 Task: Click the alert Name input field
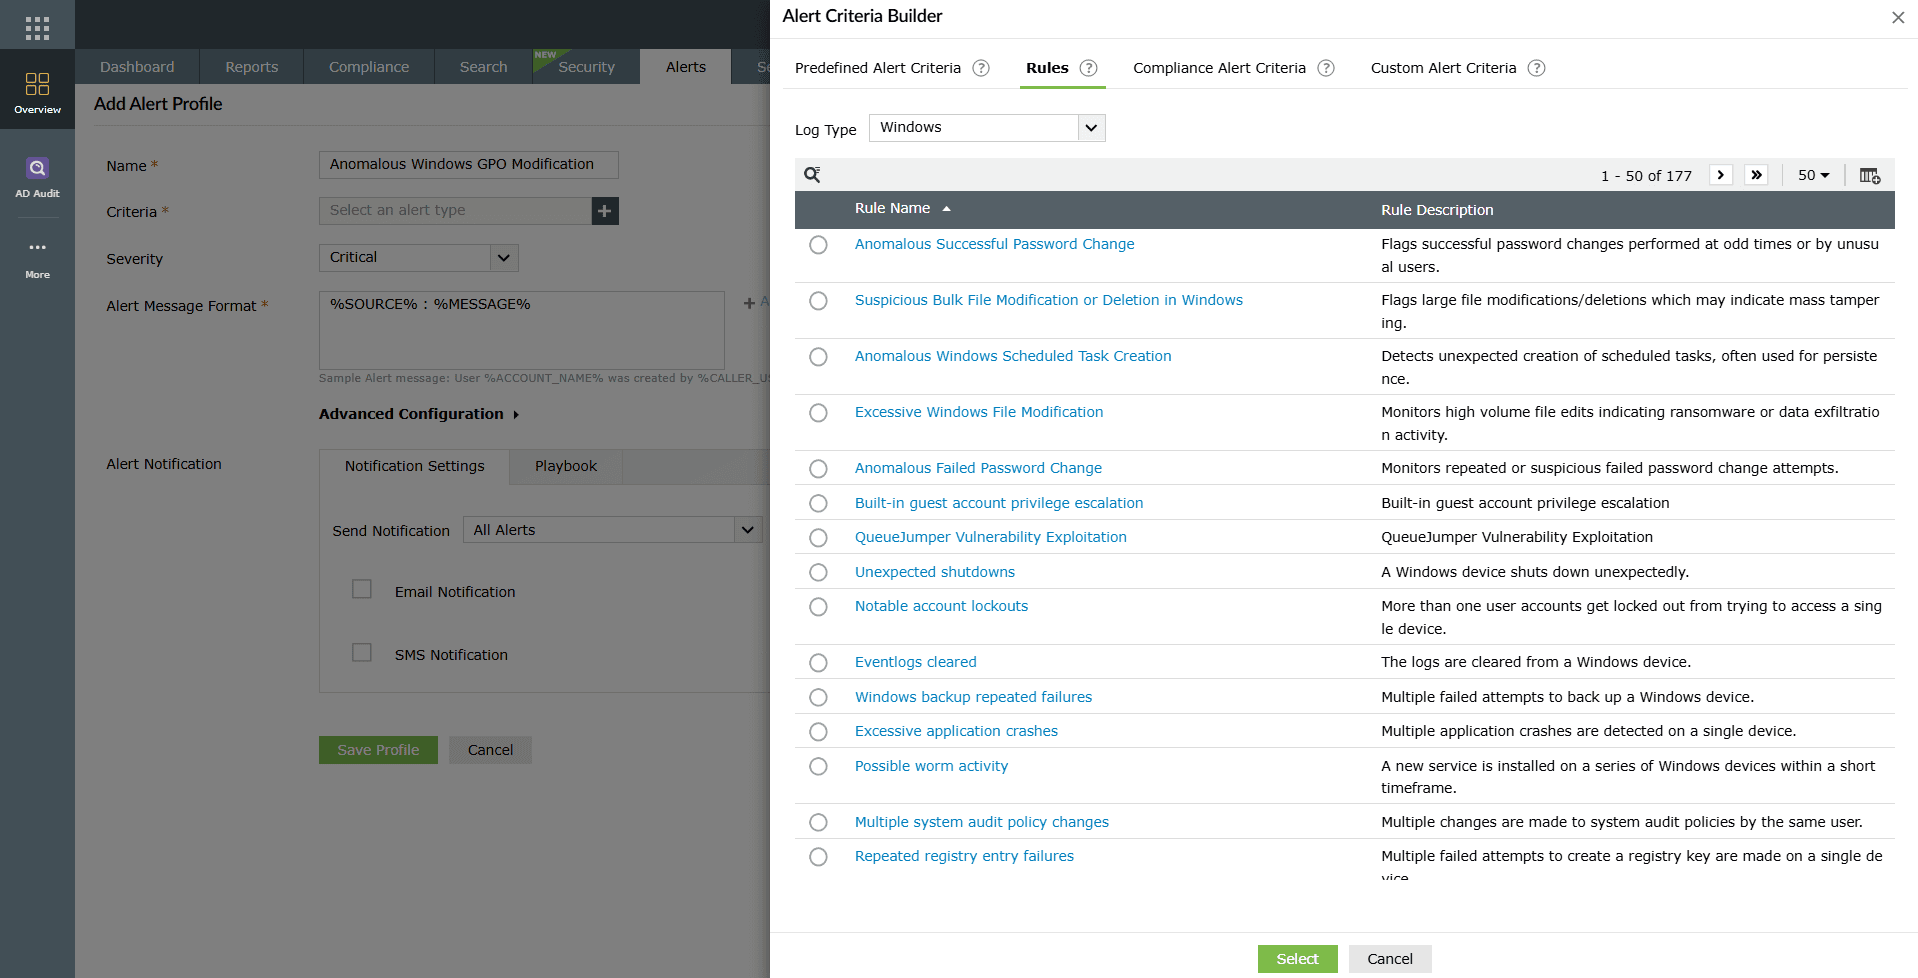tap(468, 165)
